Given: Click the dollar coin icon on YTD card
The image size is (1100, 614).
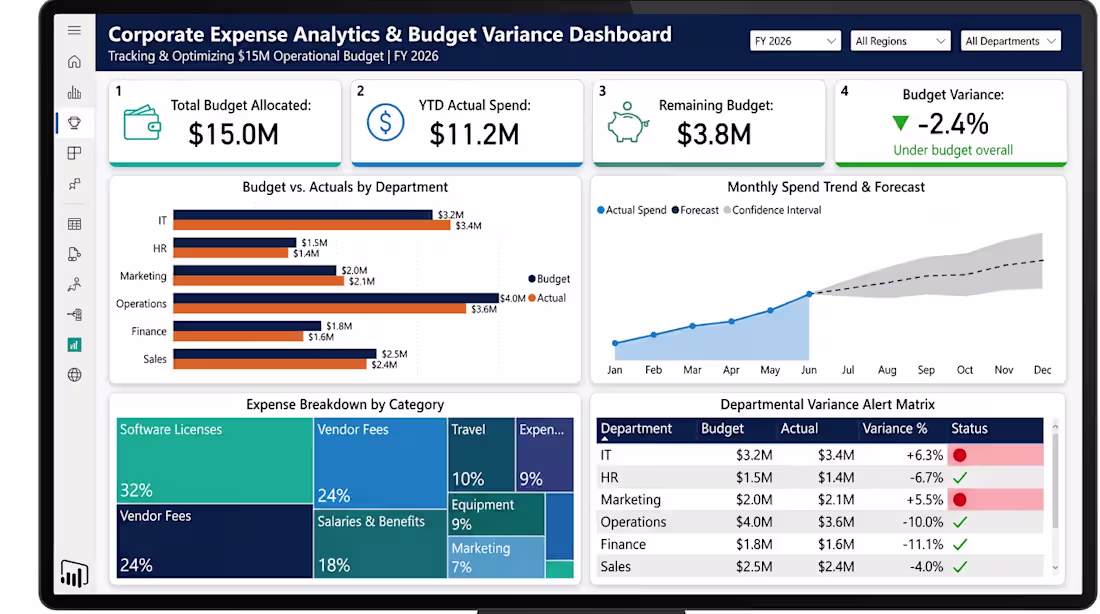Looking at the screenshot, I should [x=385, y=122].
